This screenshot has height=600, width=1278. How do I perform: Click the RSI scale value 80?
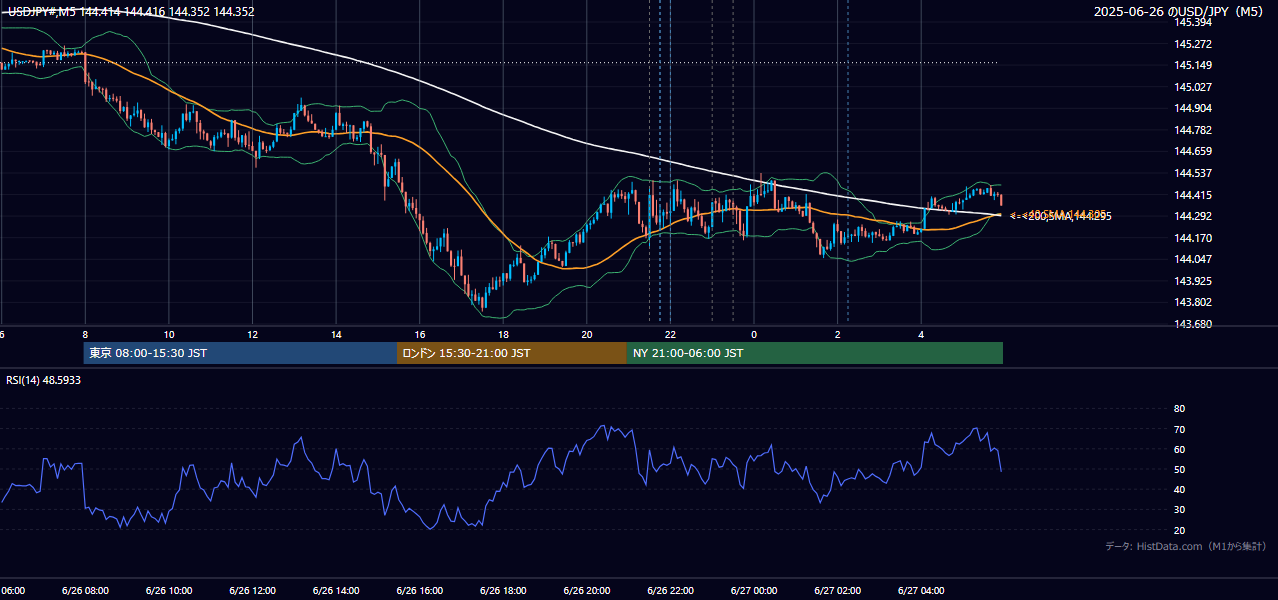[1179, 409]
